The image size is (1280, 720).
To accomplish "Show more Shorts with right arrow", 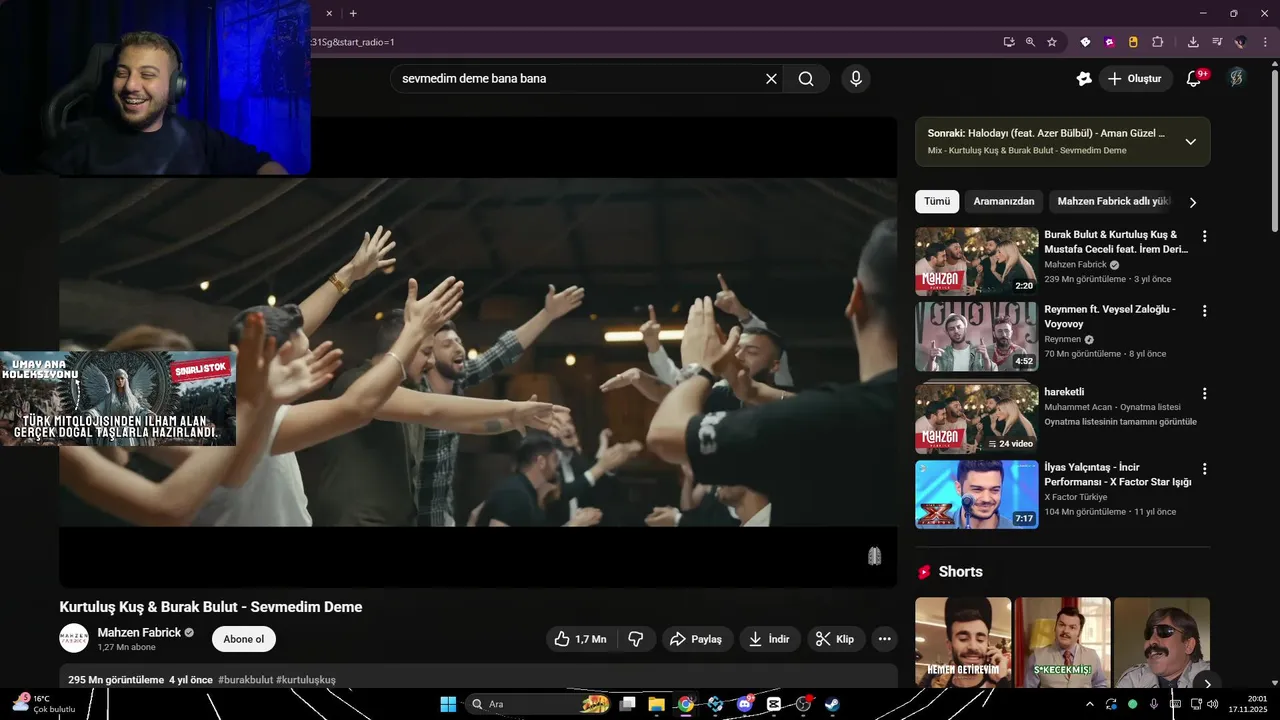I will coord(1207,684).
